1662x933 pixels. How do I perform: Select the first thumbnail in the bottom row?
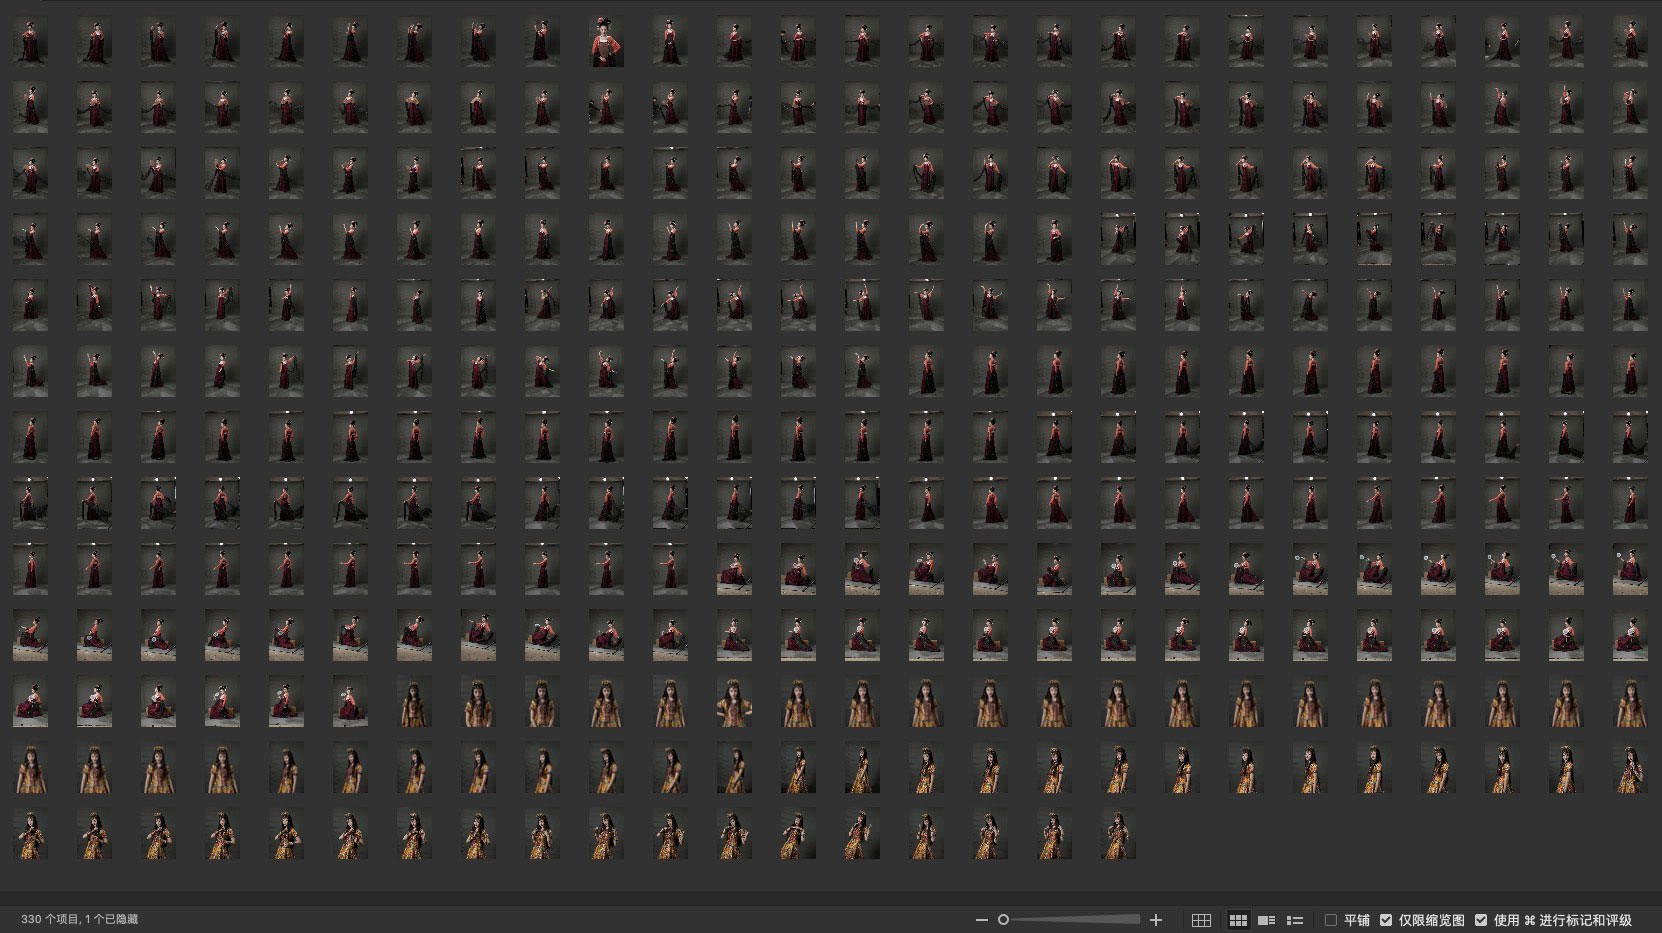[30, 834]
